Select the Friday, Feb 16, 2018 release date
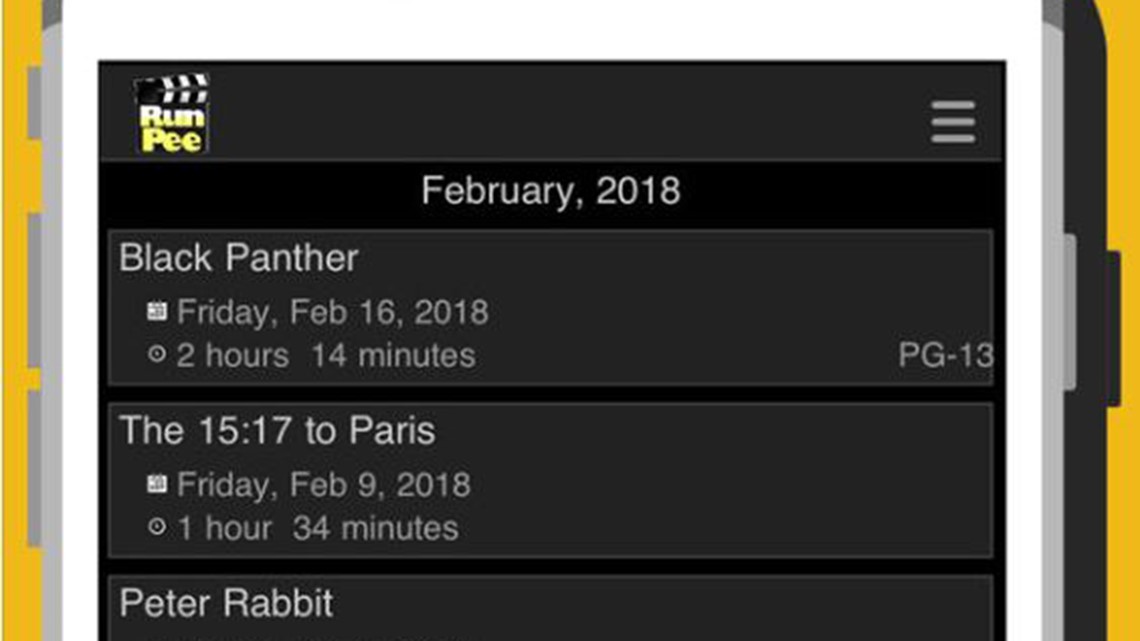This screenshot has height=641, width=1140. point(332,312)
